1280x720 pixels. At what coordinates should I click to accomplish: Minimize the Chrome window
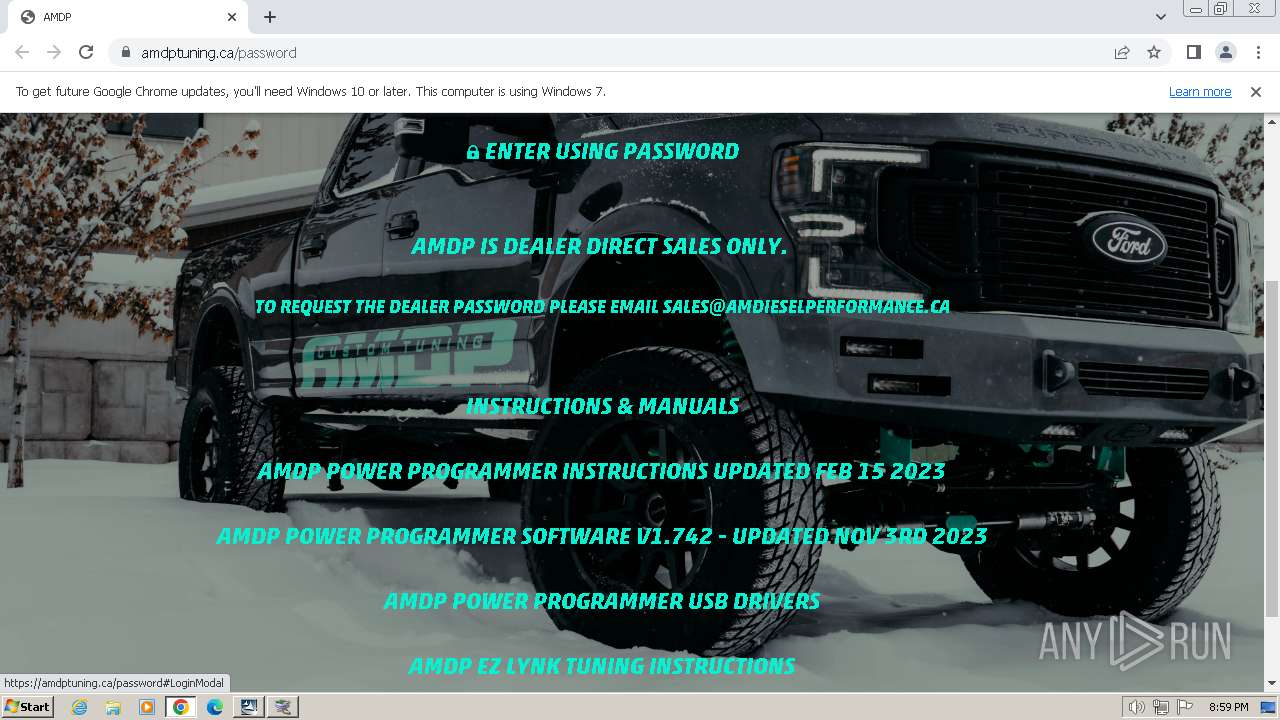[1195, 9]
